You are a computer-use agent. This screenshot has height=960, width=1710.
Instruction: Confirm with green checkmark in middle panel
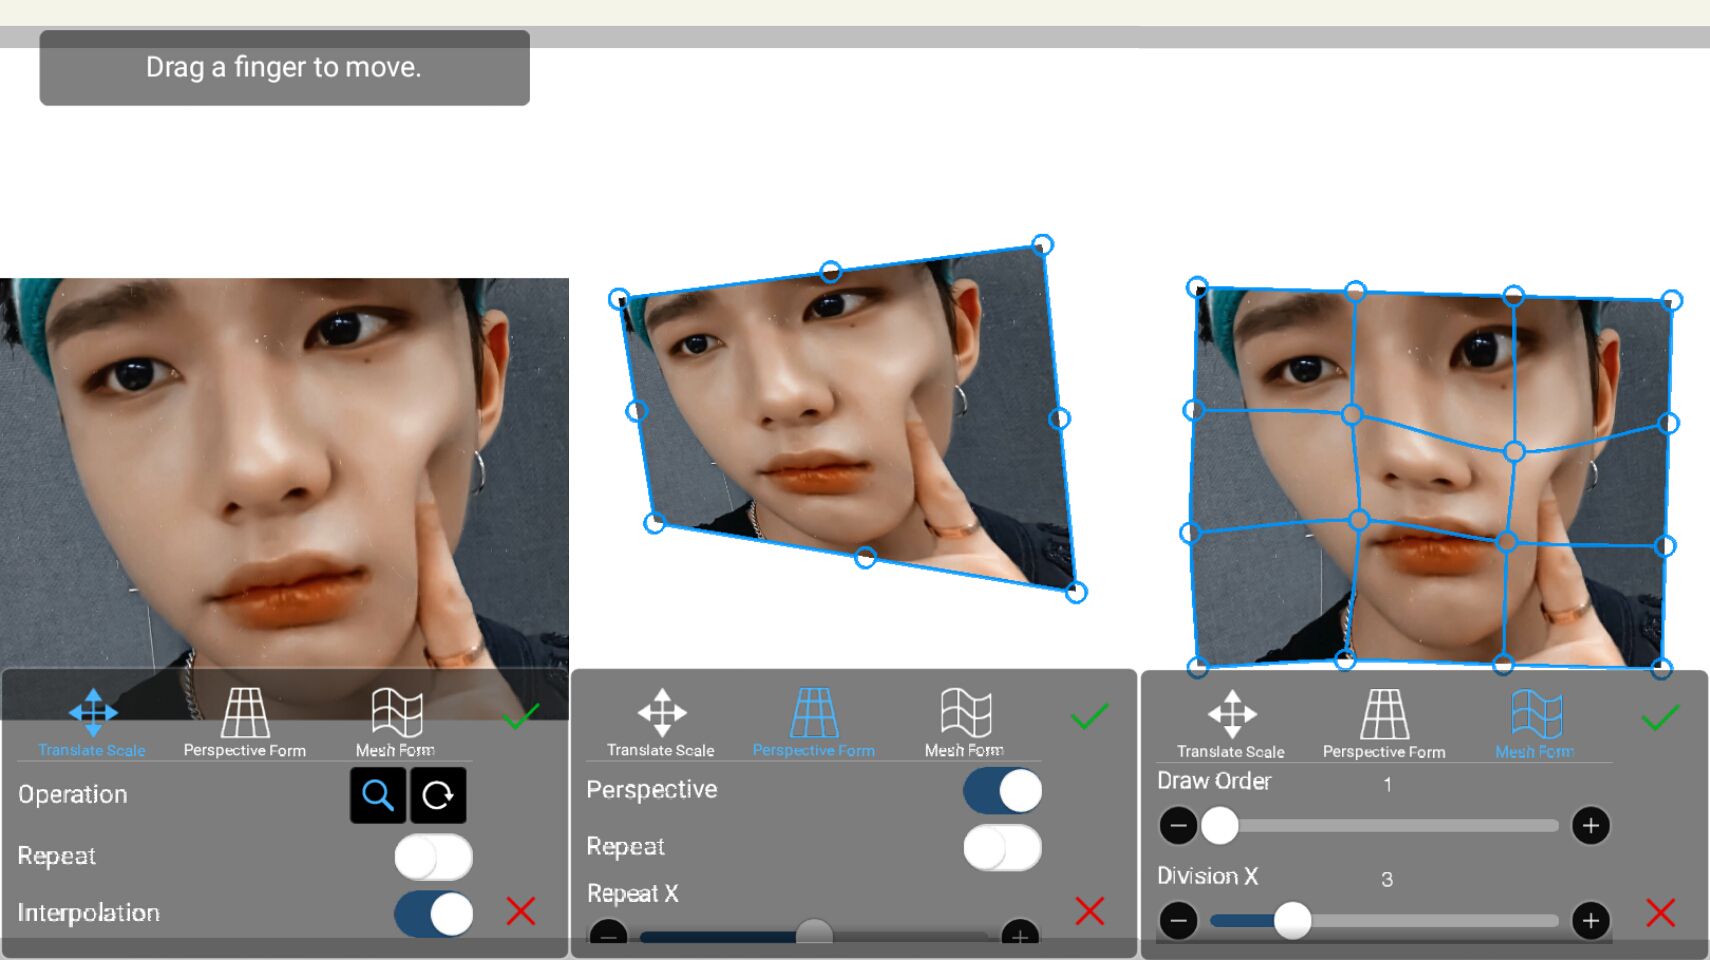click(x=1090, y=716)
